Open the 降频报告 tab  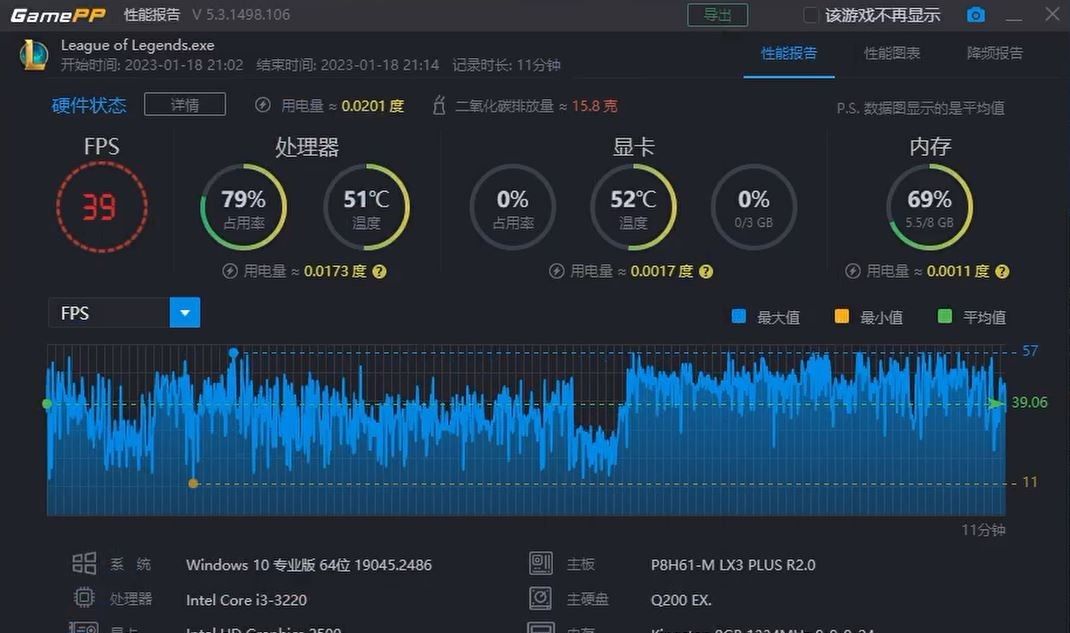pos(994,55)
